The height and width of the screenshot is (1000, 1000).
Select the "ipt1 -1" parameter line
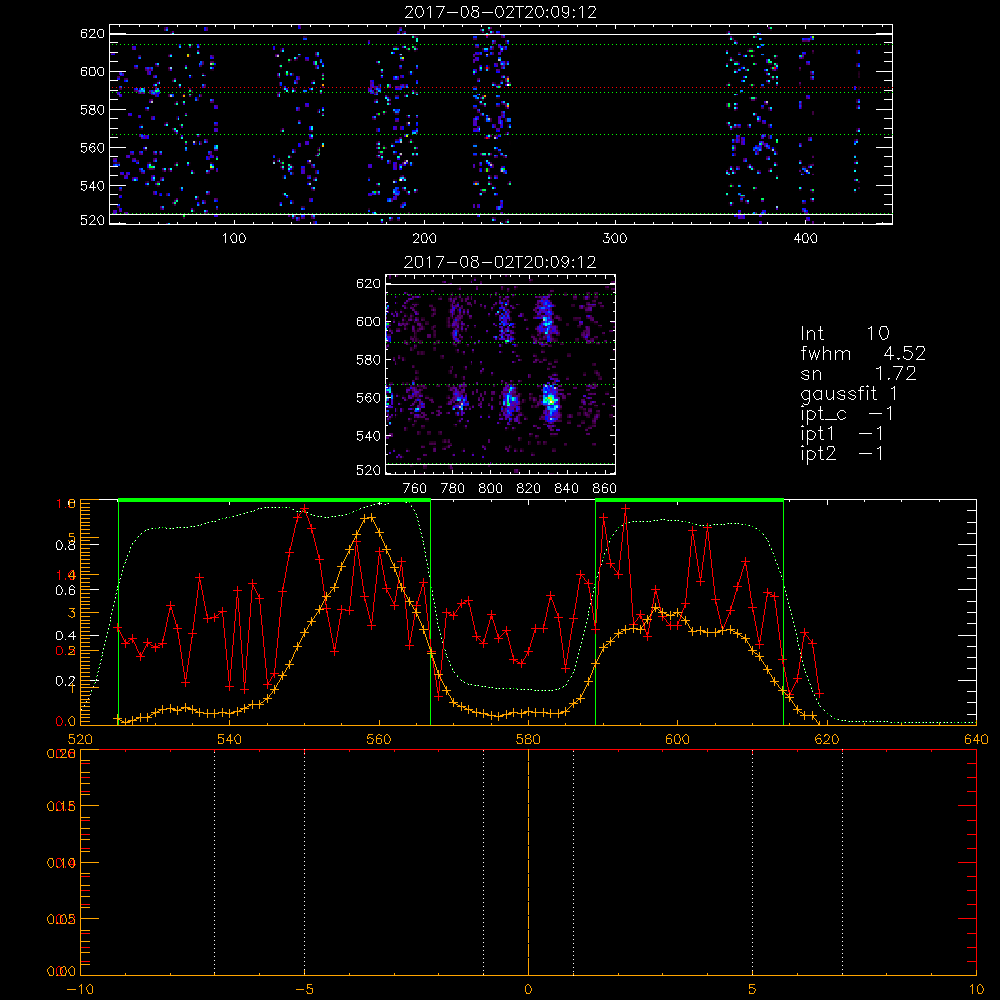click(x=842, y=434)
